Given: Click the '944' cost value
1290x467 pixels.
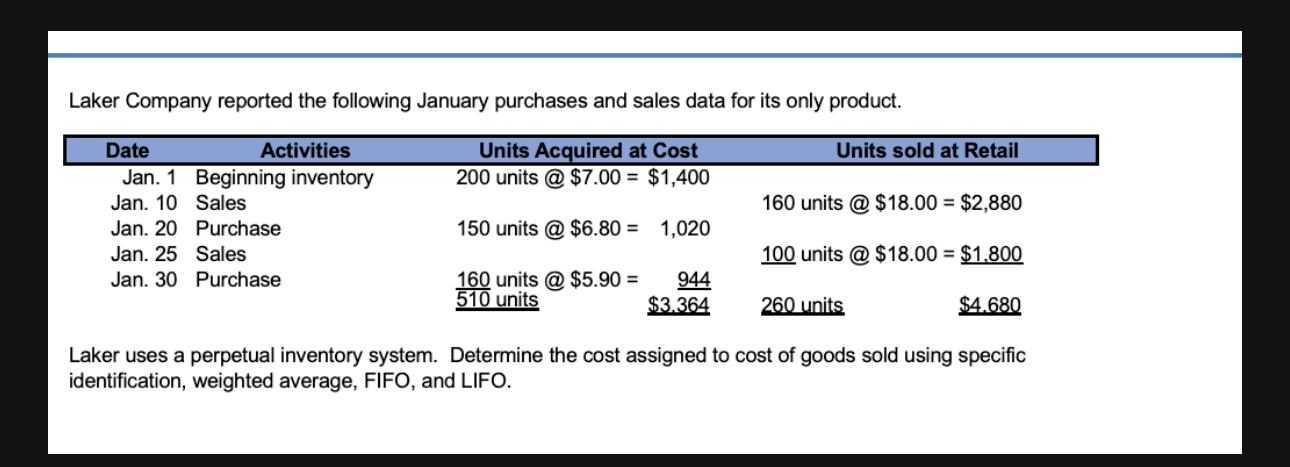Looking at the screenshot, I should coord(693,279).
